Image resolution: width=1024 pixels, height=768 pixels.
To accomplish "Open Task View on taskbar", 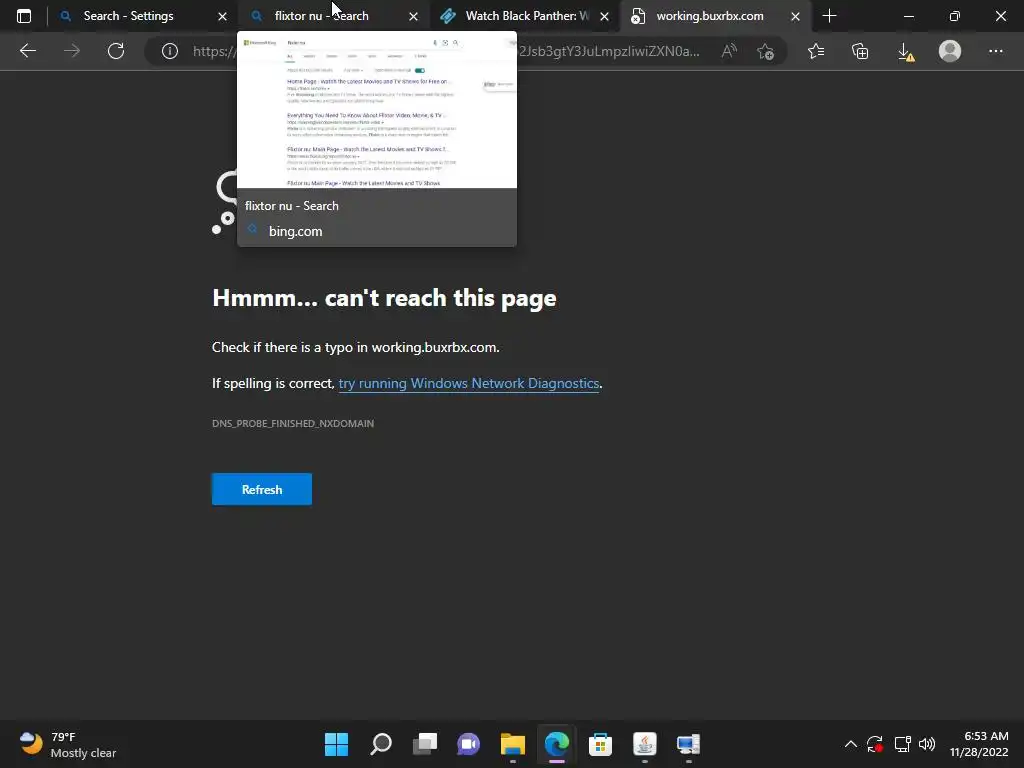I will [424, 744].
